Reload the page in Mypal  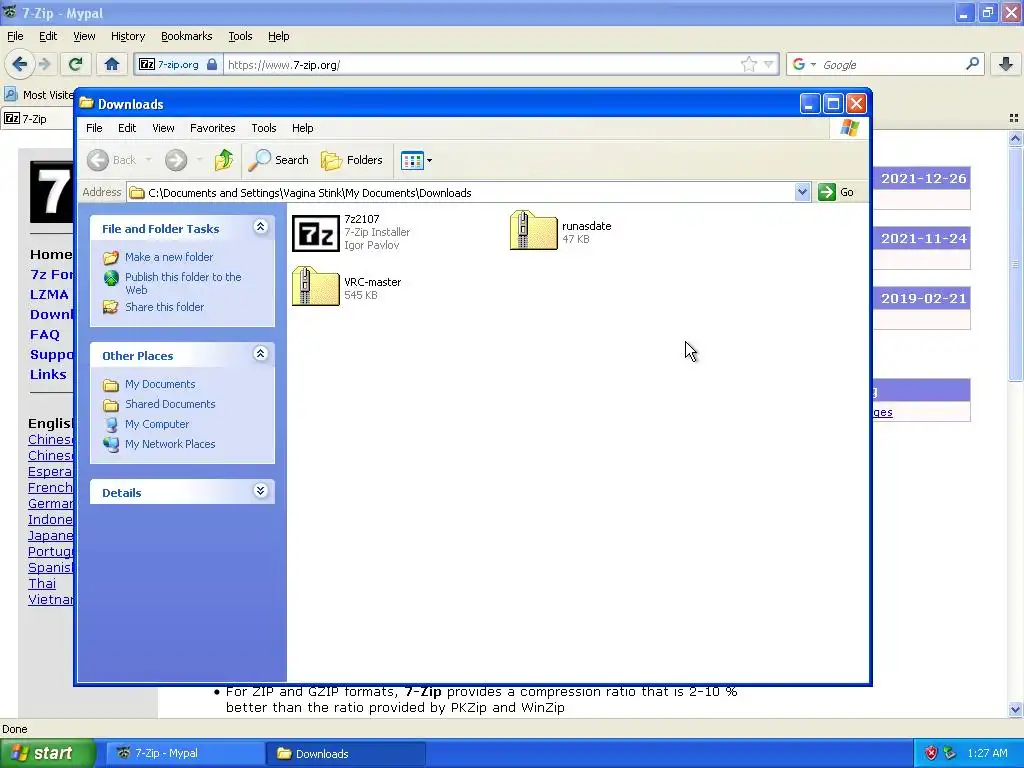[x=75, y=64]
